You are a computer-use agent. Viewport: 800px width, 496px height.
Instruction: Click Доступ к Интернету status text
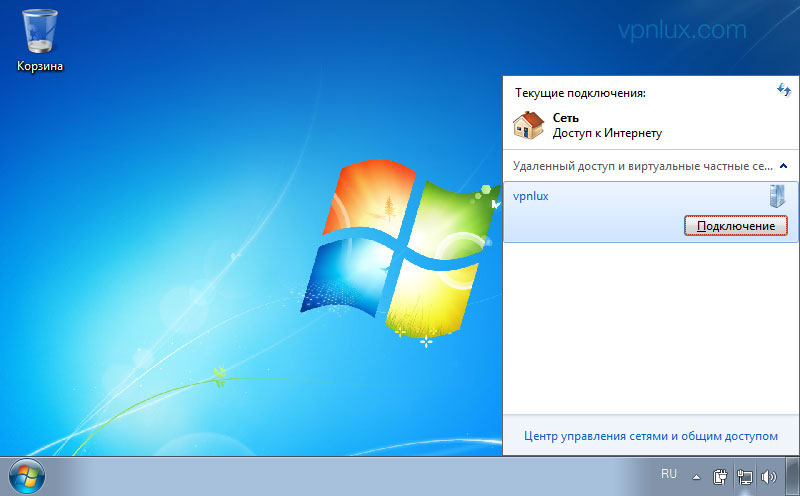point(607,133)
